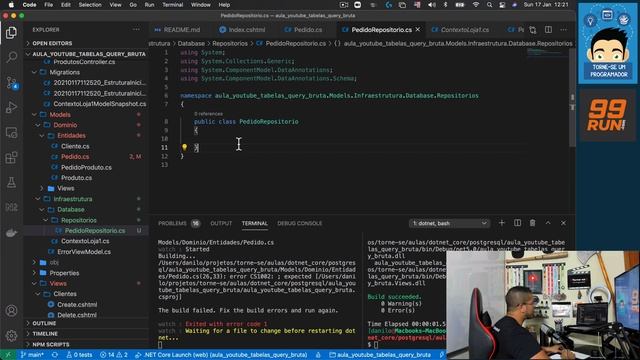Close the PedidoRepositorio.cs tab

pyautogui.click(x=418, y=30)
